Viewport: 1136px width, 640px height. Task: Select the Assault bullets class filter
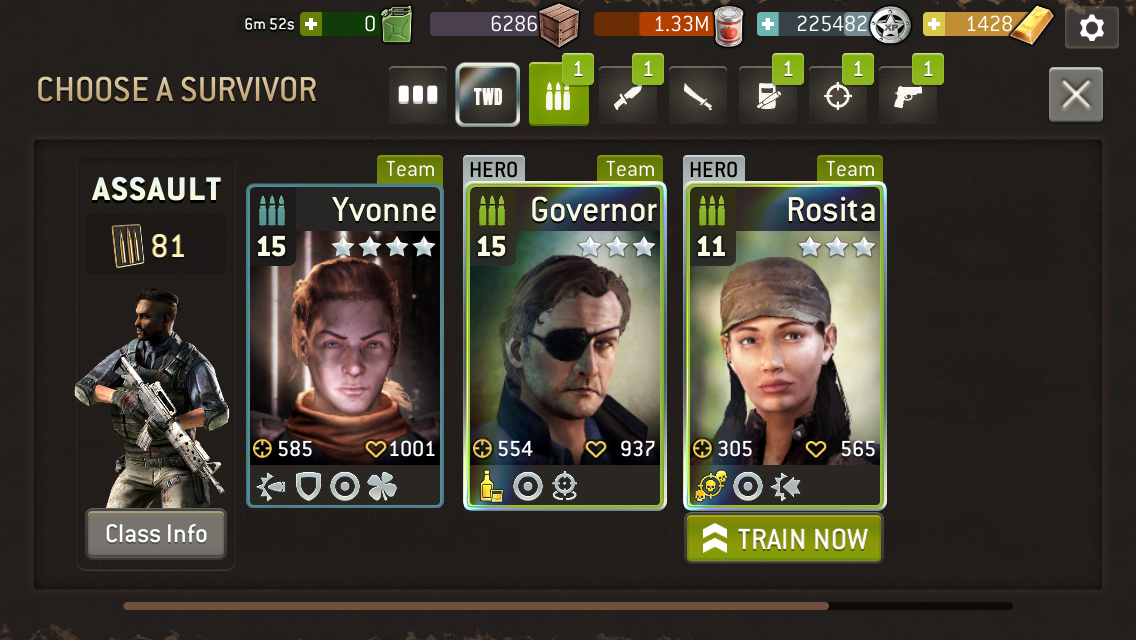click(559, 95)
